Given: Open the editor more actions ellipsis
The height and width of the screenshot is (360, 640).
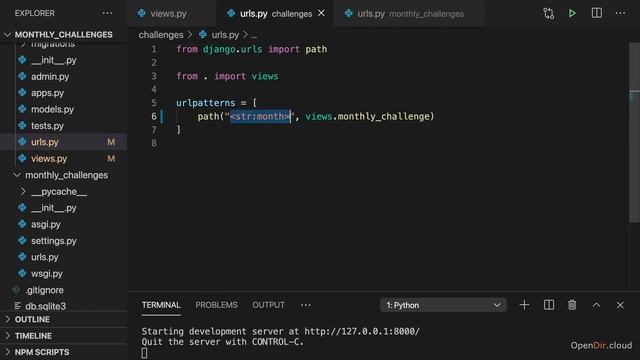Looking at the screenshot, I should click(620, 13).
